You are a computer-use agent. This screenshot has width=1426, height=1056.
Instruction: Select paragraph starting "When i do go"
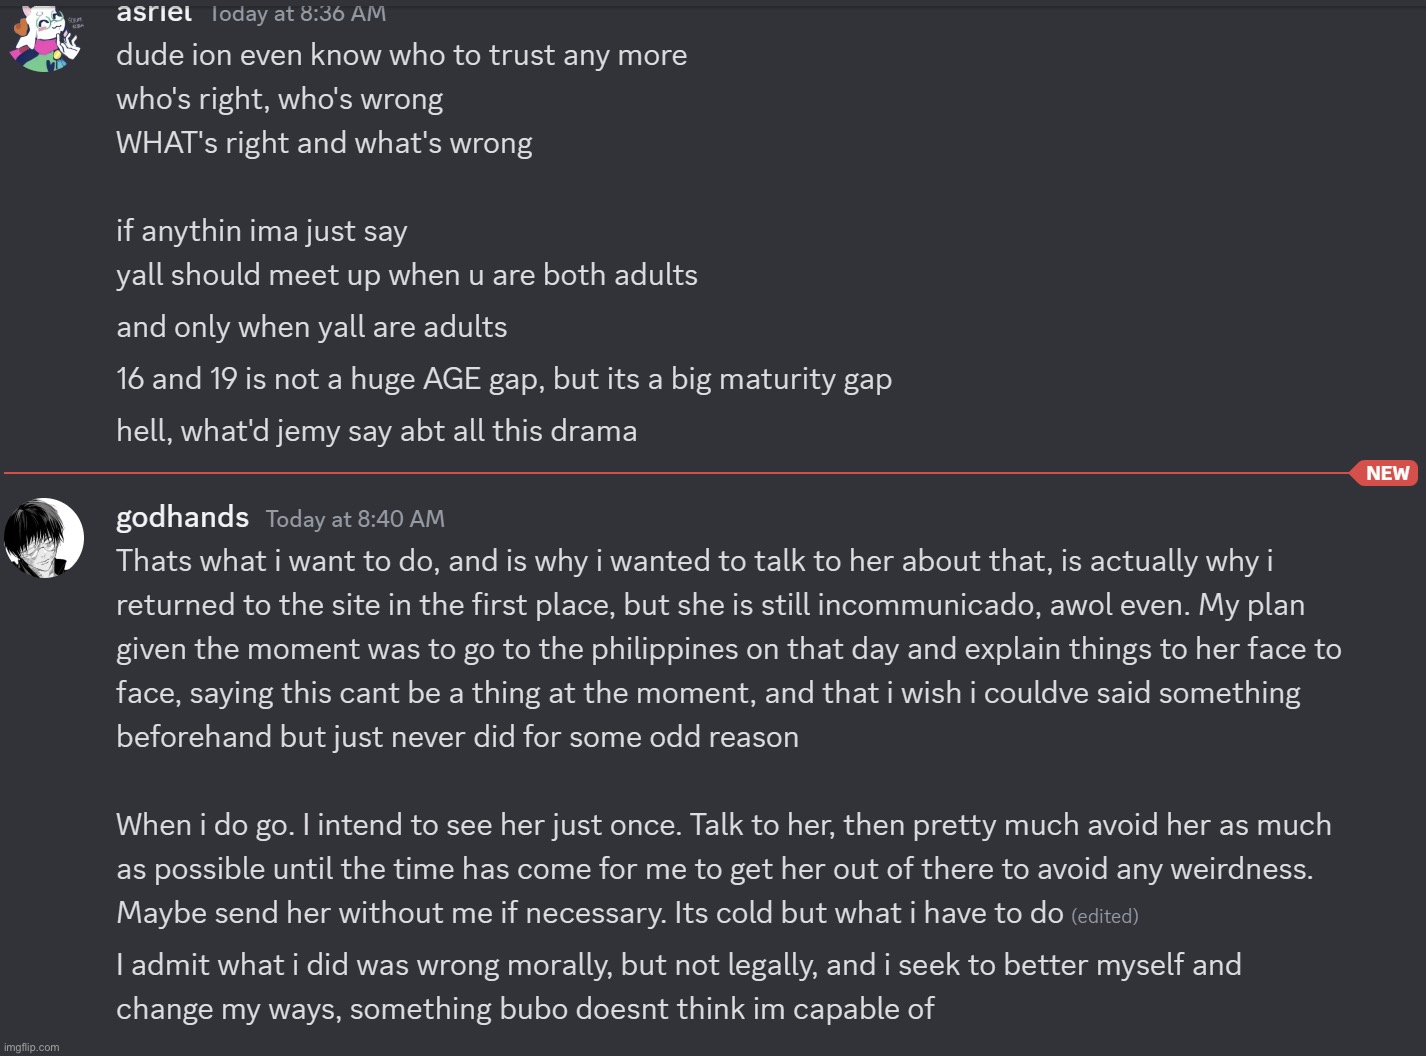(x=723, y=868)
